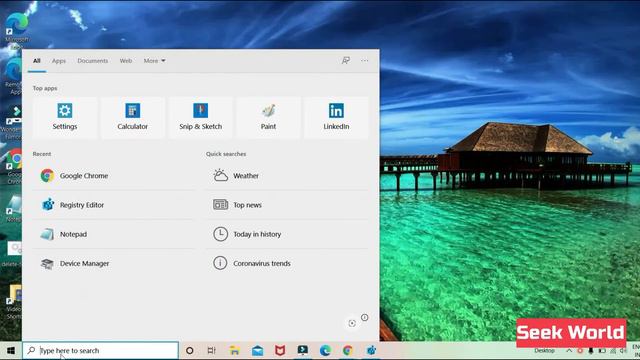
Task: Run the Weather quick search
Action: (x=287, y=176)
